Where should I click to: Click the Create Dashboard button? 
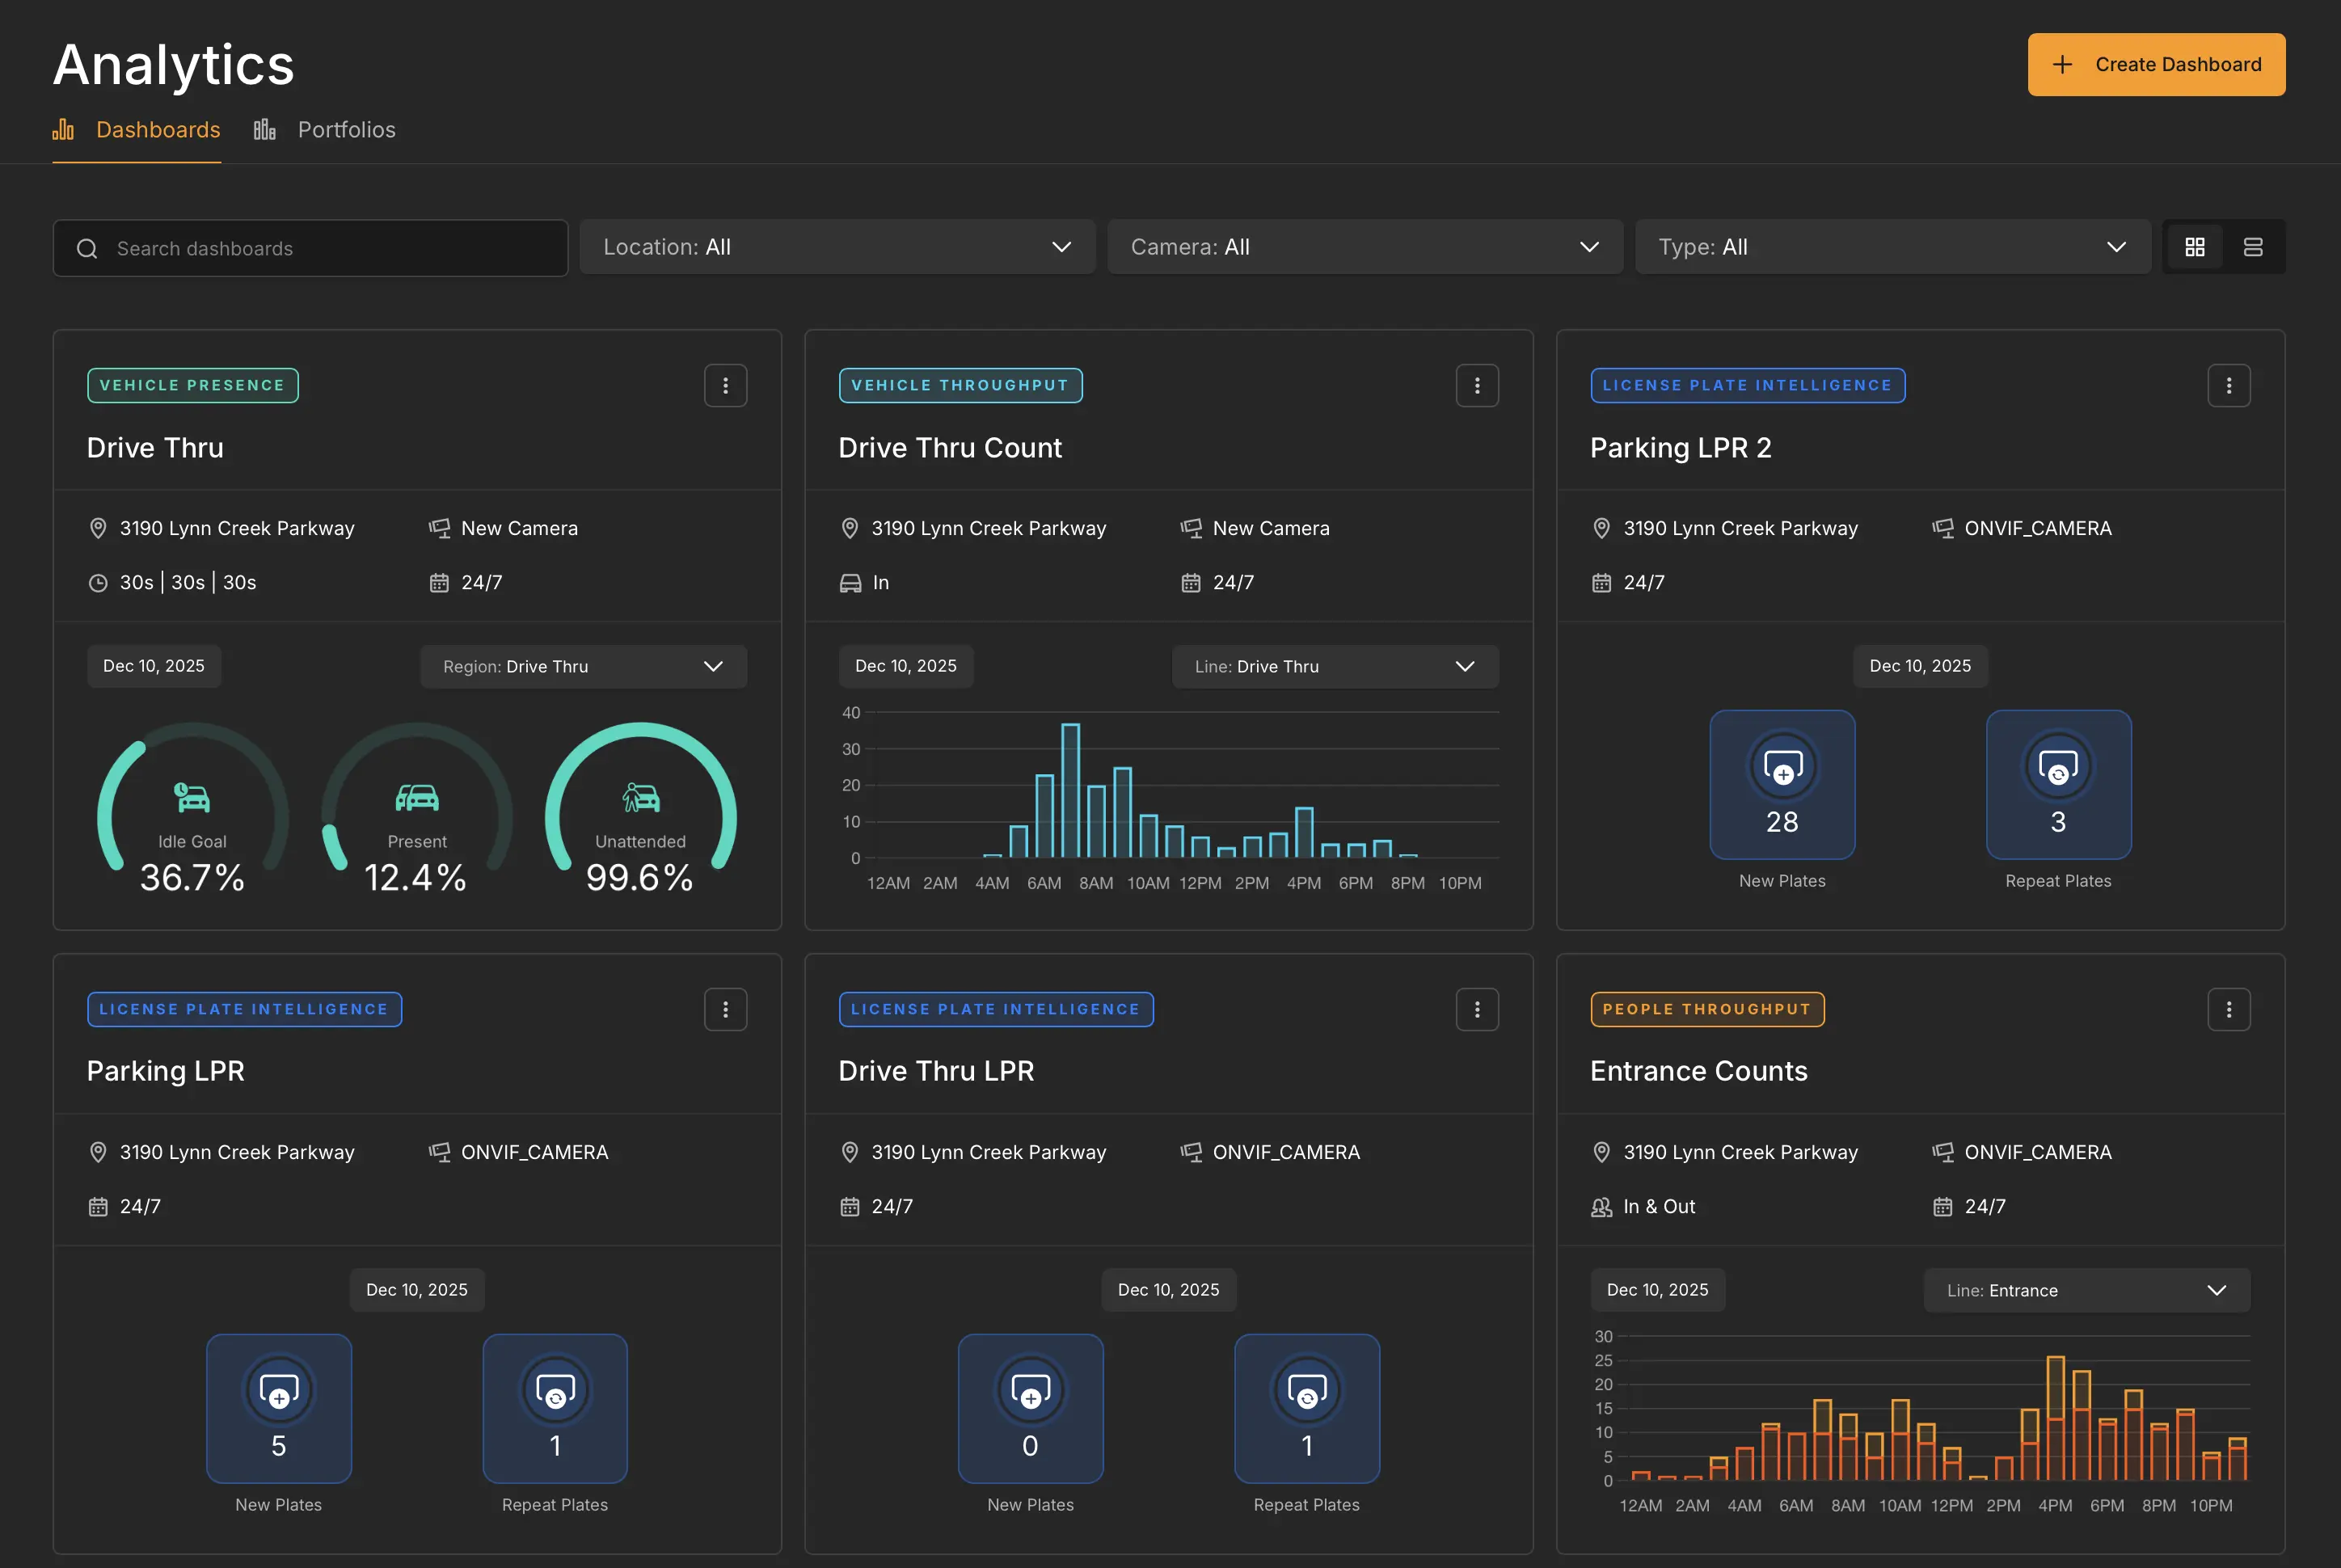[x=2156, y=64]
